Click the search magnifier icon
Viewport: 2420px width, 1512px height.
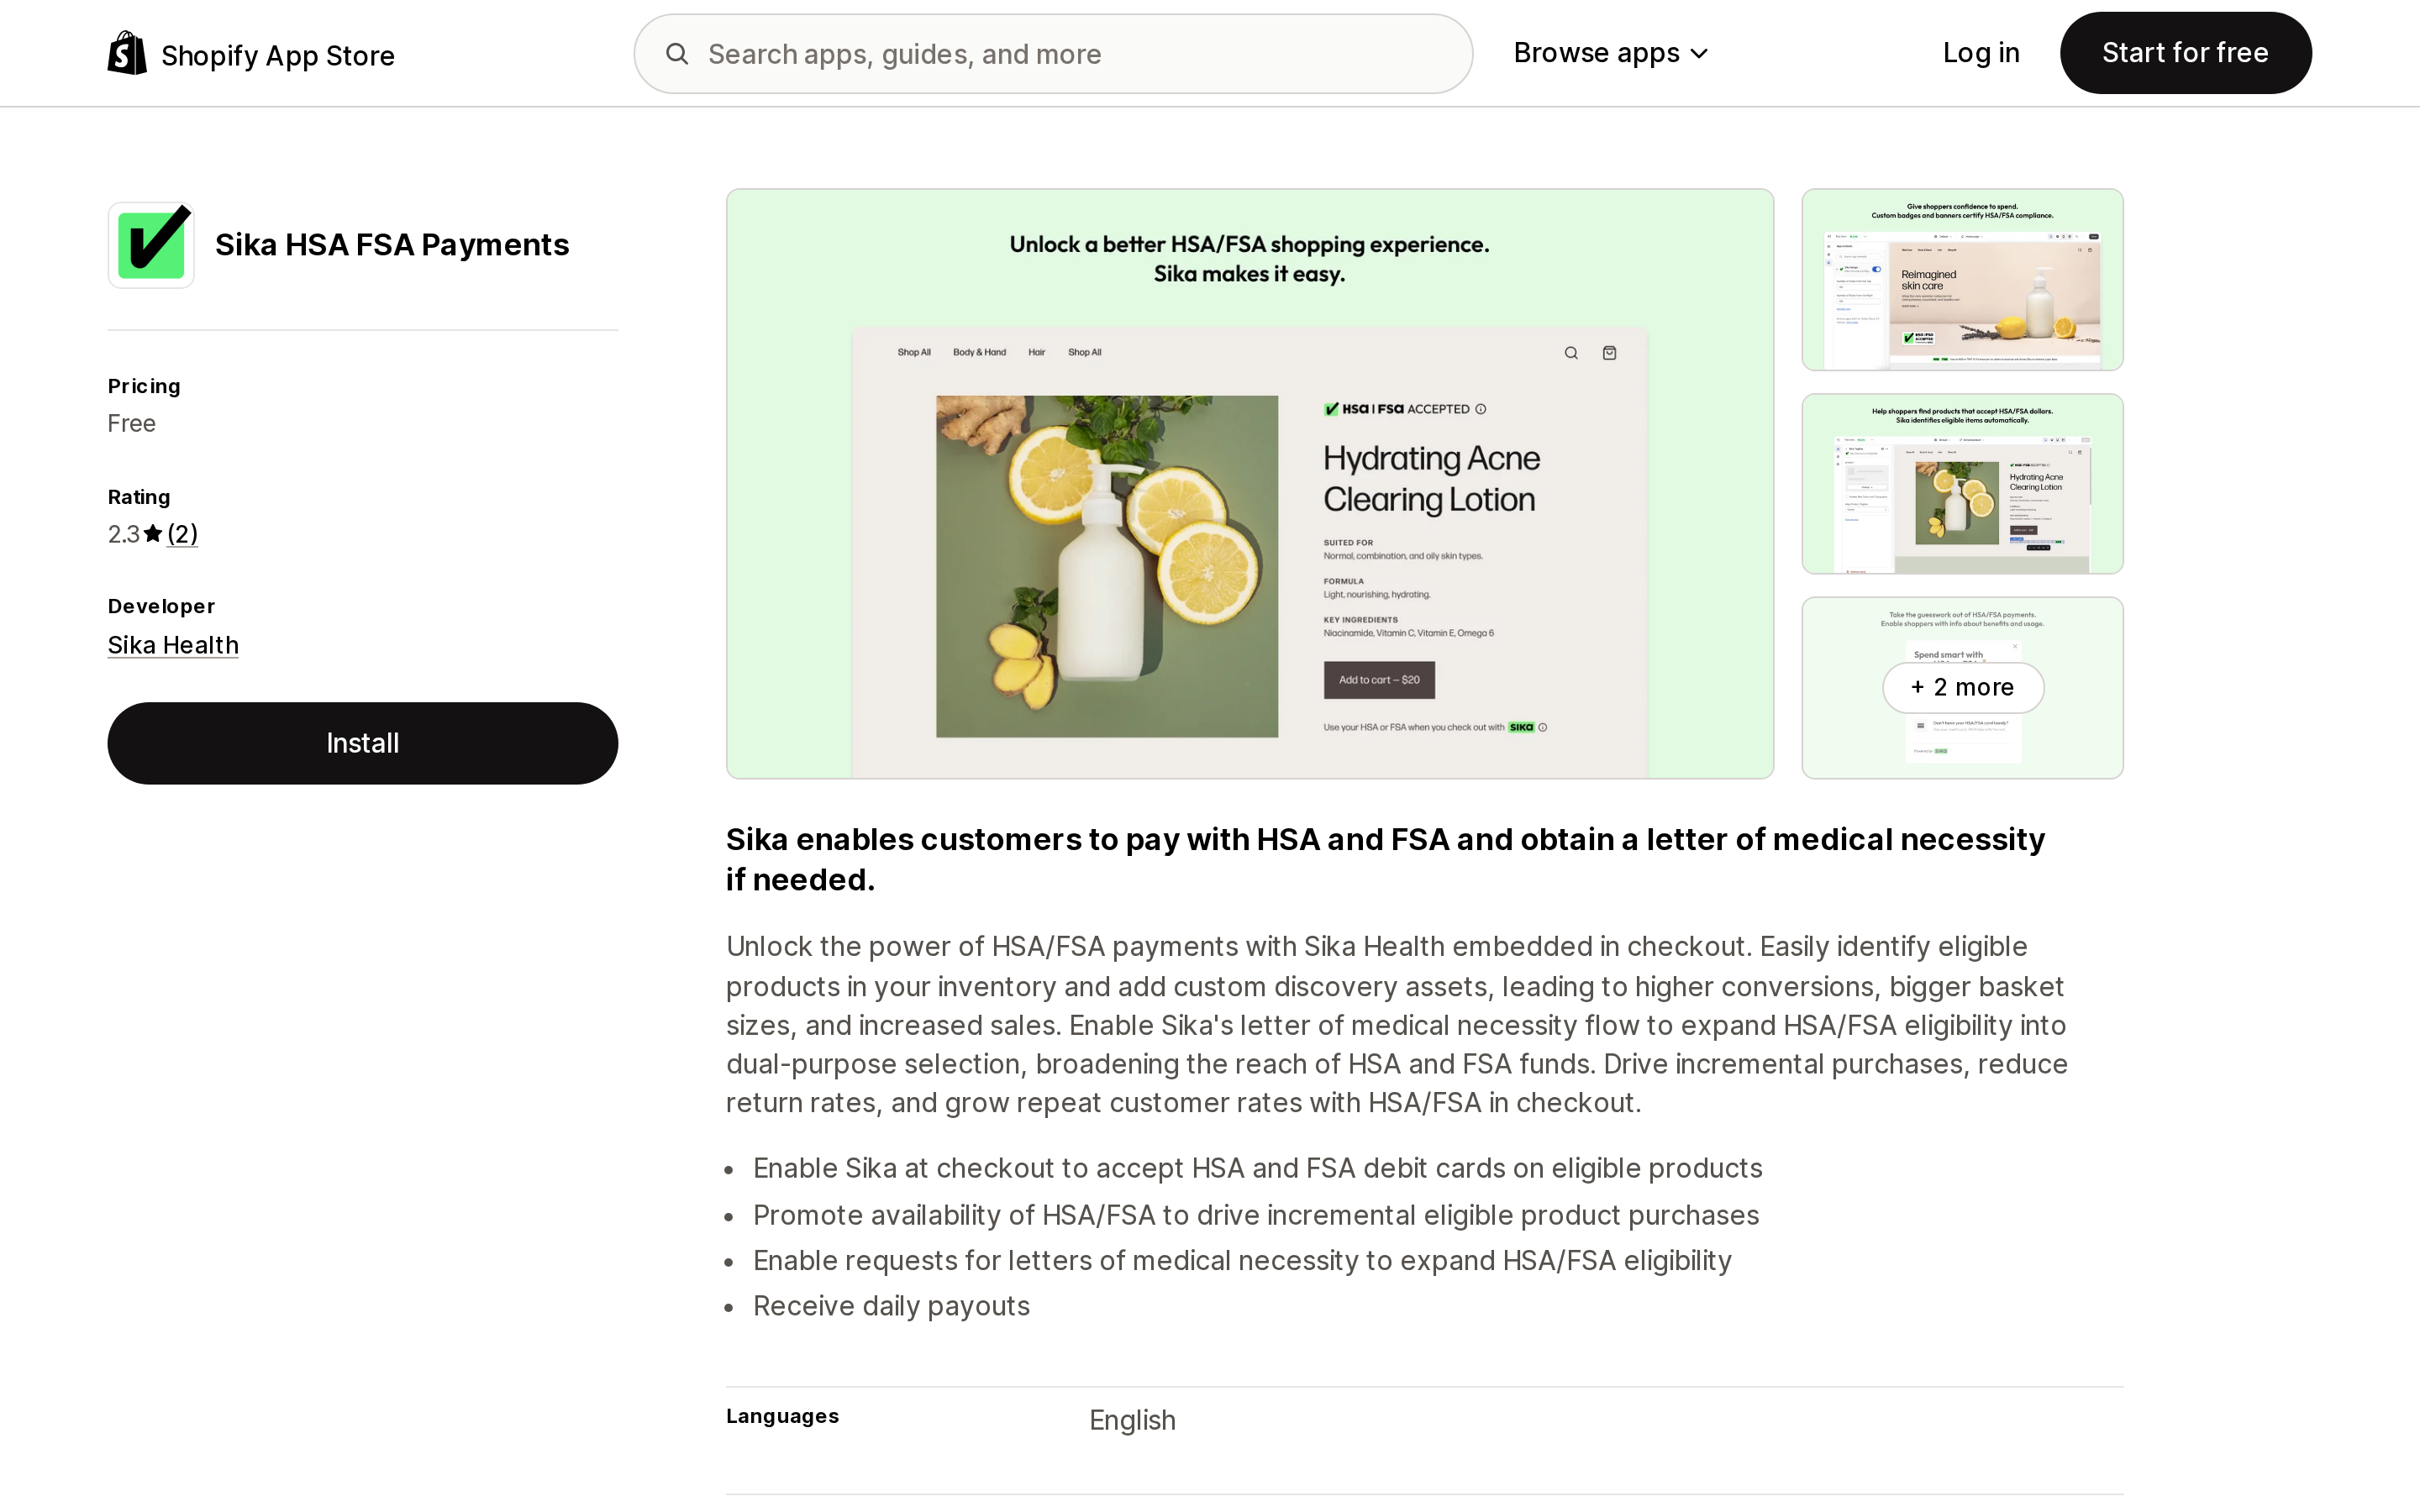(677, 54)
